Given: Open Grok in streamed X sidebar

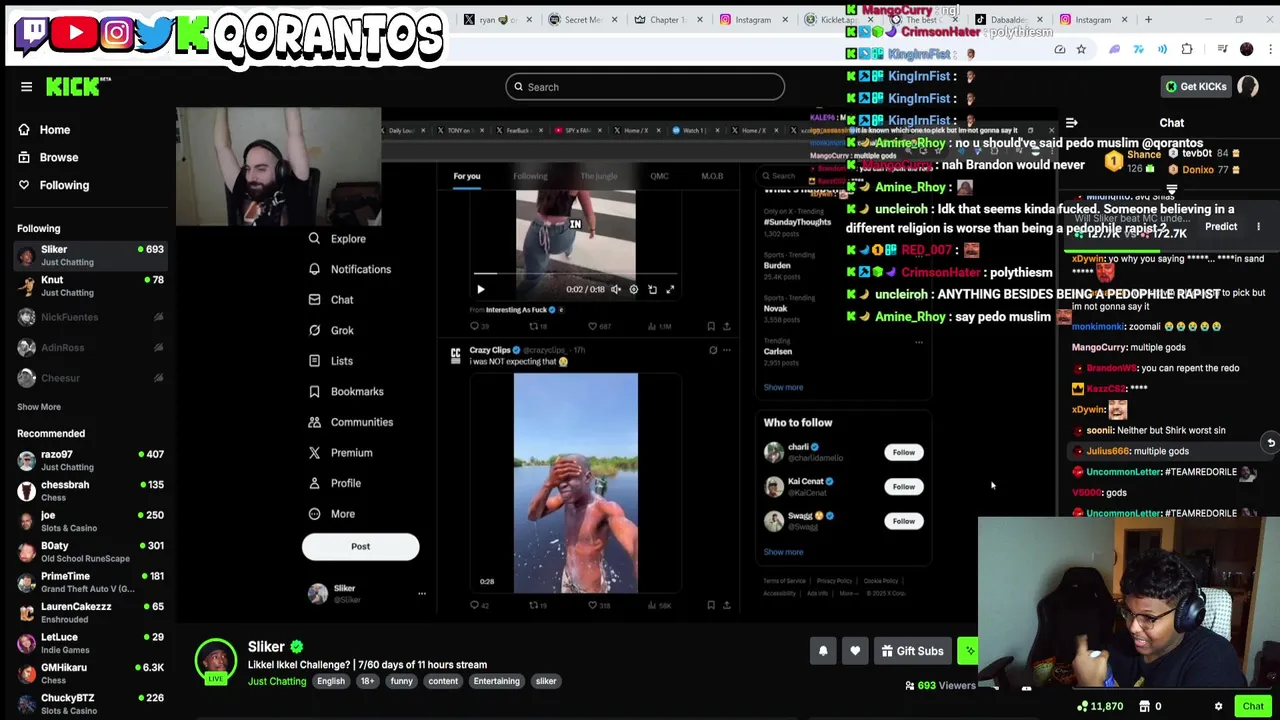Looking at the screenshot, I should [331, 330].
